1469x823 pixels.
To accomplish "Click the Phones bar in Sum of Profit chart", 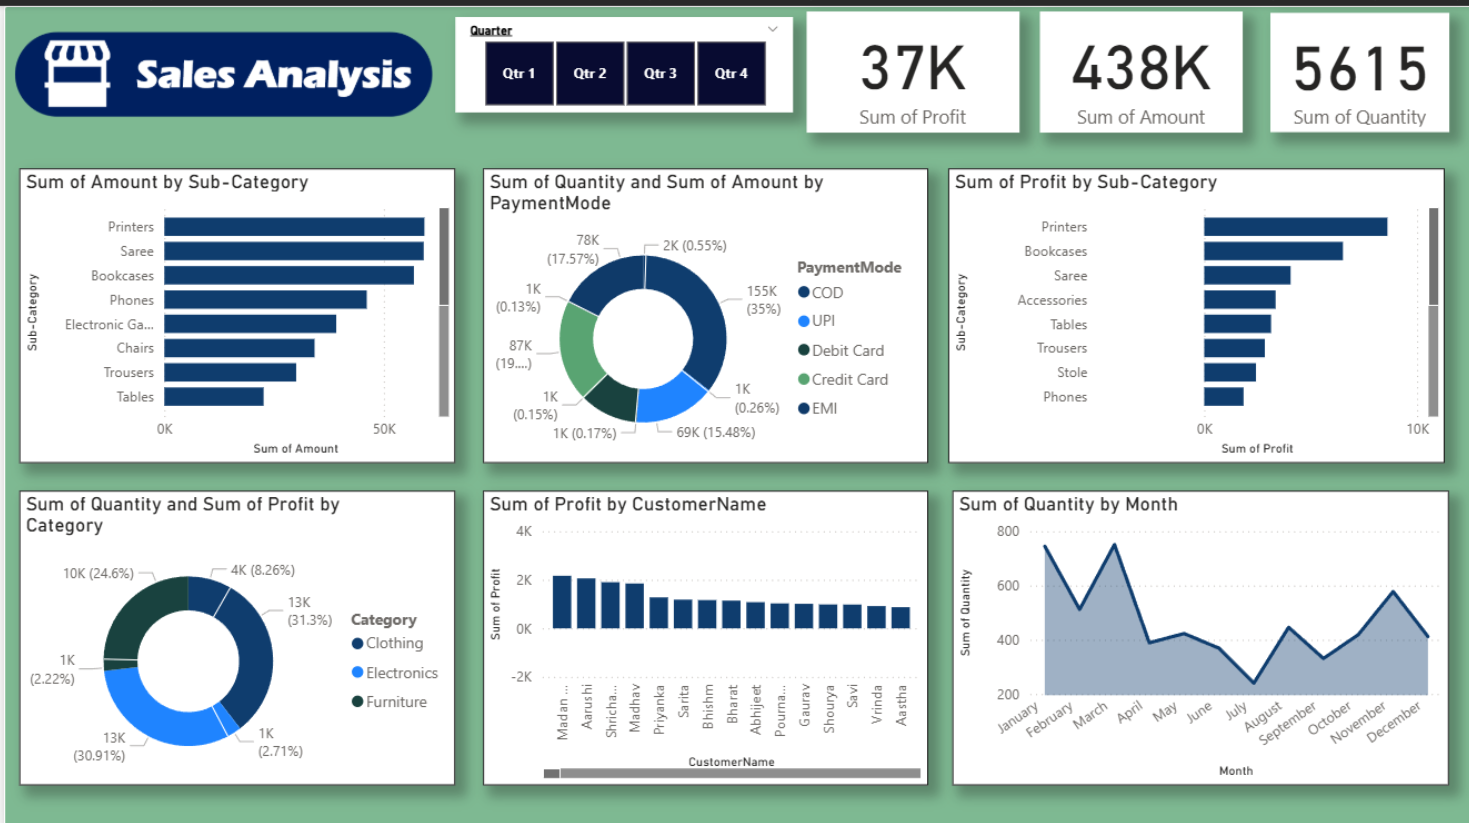I will pyautogui.click(x=1224, y=396).
